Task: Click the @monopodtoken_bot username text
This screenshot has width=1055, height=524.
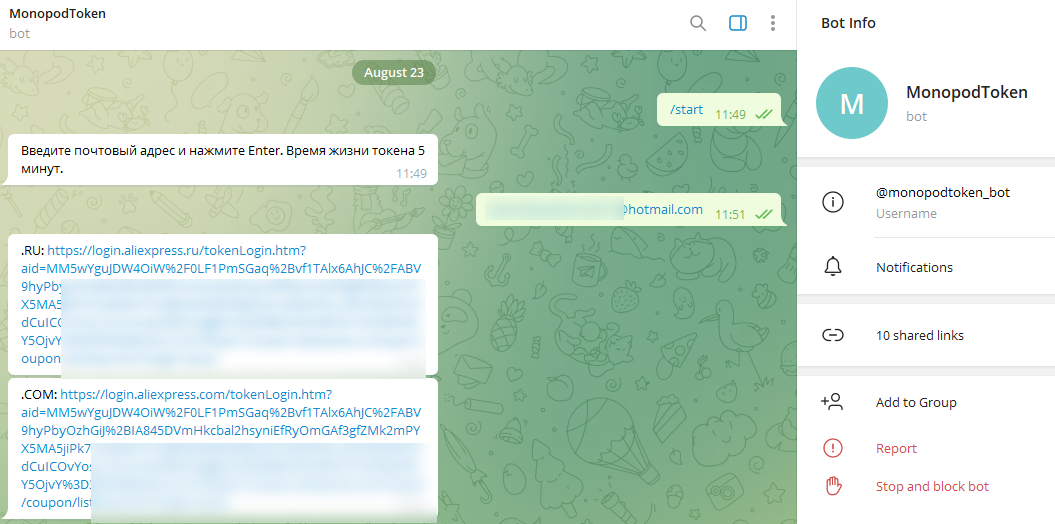Action: point(943,193)
